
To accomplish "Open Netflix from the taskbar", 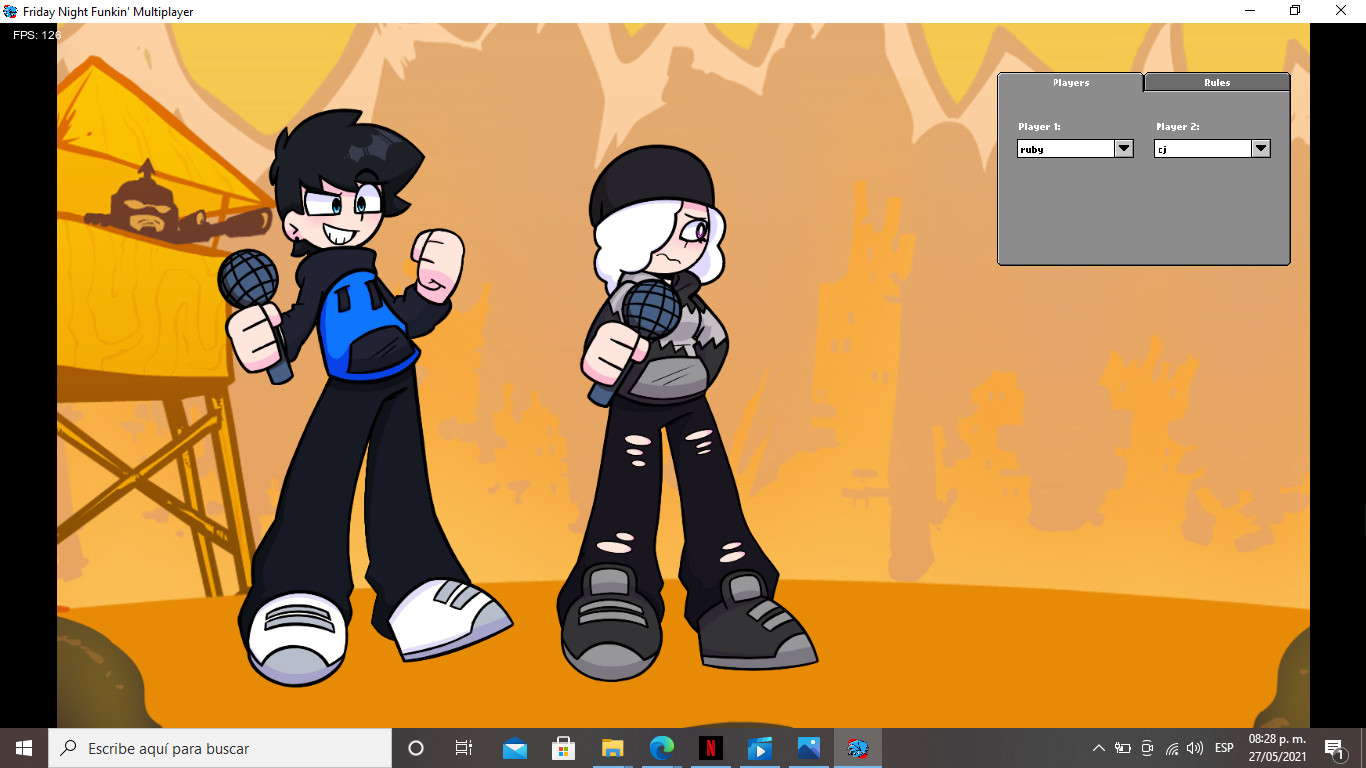I will click(x=710, y=748).
